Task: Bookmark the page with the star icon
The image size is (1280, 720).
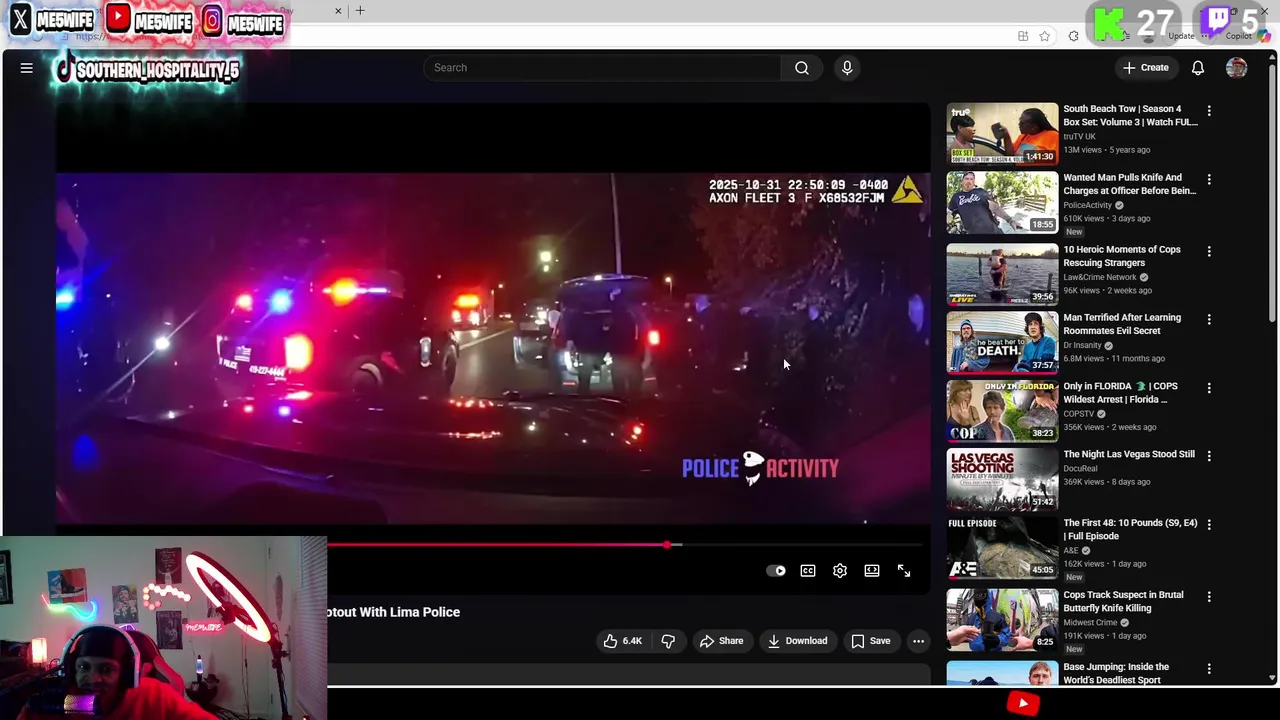Action: [x=1045, y=36]
